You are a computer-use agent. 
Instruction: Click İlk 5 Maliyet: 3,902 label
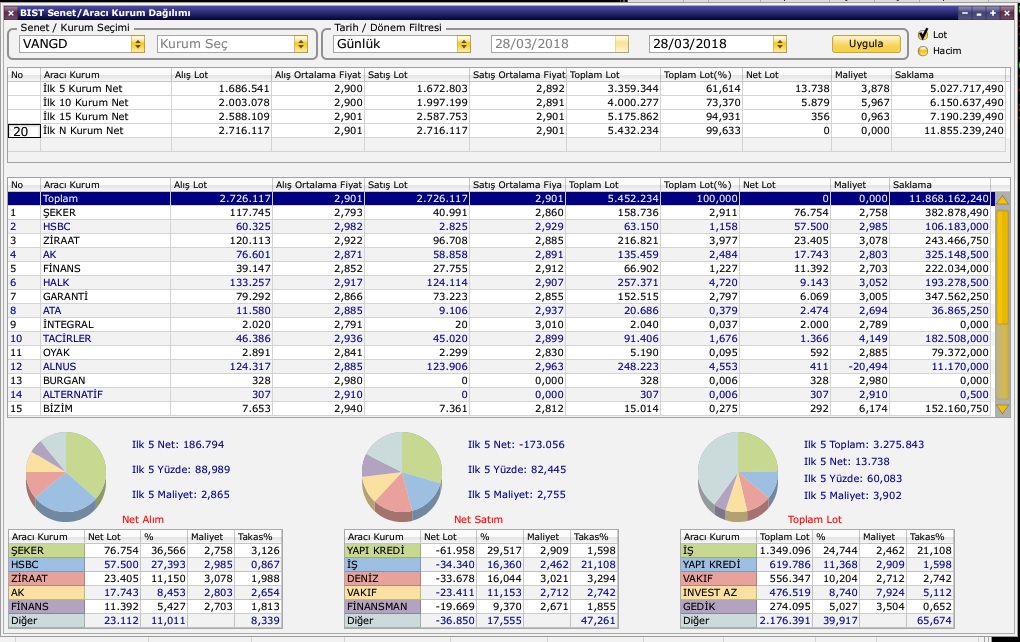[852, 495]
